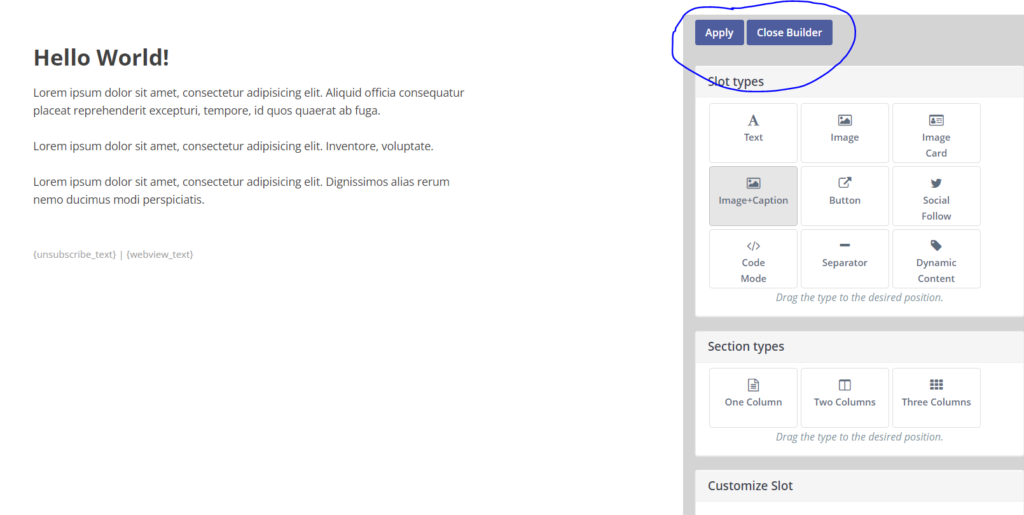Screen dimensions: 1024x515
Task: Choose the Three Columns section icon
Action: point(936,384)
